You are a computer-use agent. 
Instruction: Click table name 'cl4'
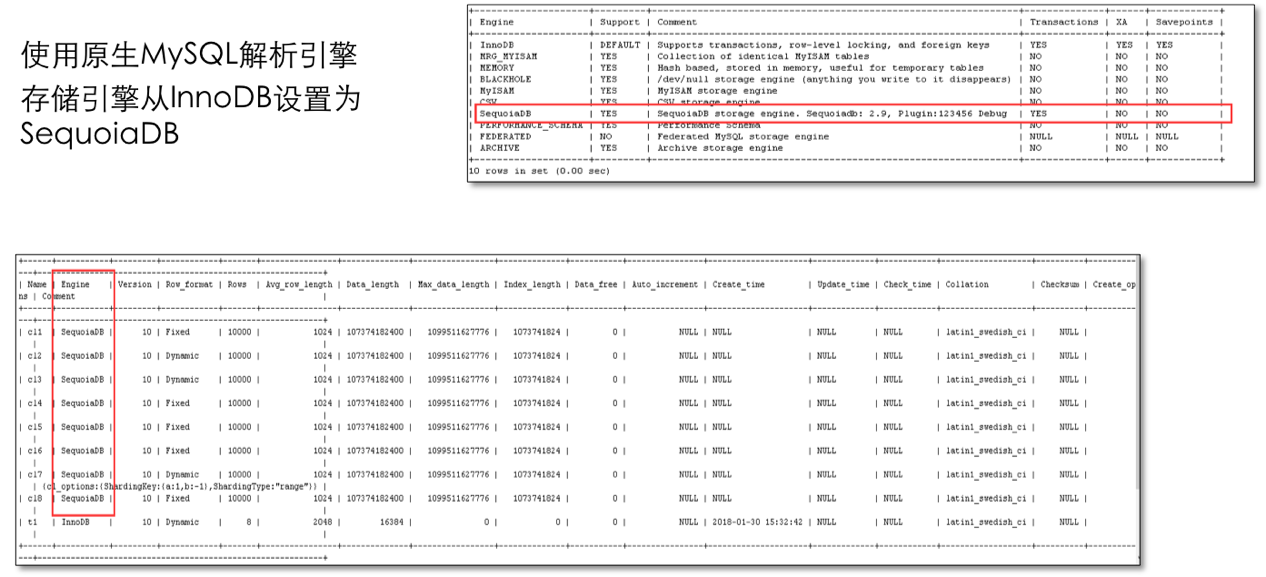pos(35,403)
